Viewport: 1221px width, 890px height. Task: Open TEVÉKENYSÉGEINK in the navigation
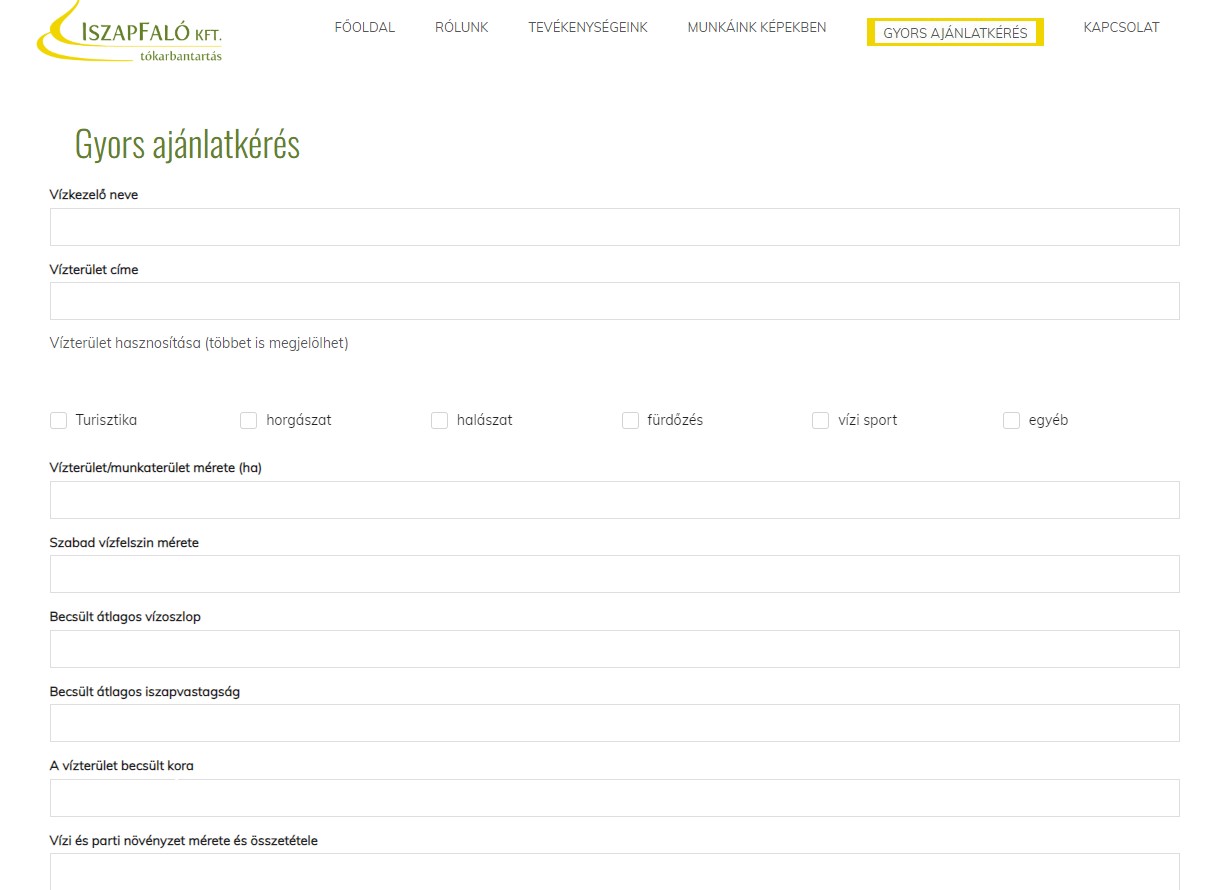pyautogui.click(x=588, y=28)
